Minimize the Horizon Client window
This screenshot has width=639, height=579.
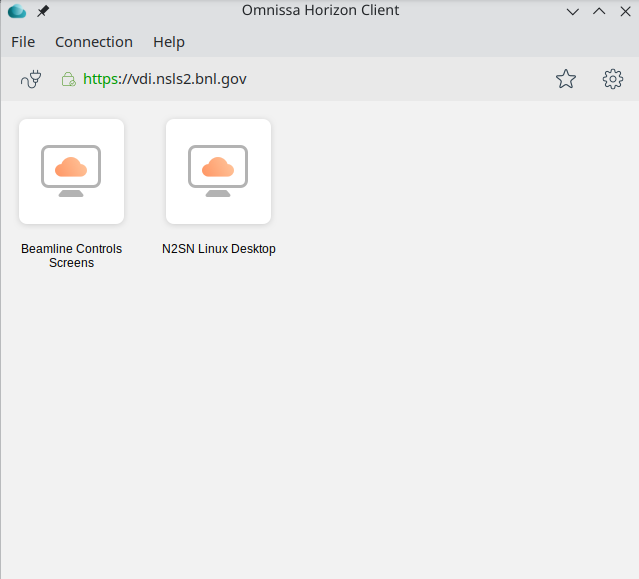[x=573, y=11]
